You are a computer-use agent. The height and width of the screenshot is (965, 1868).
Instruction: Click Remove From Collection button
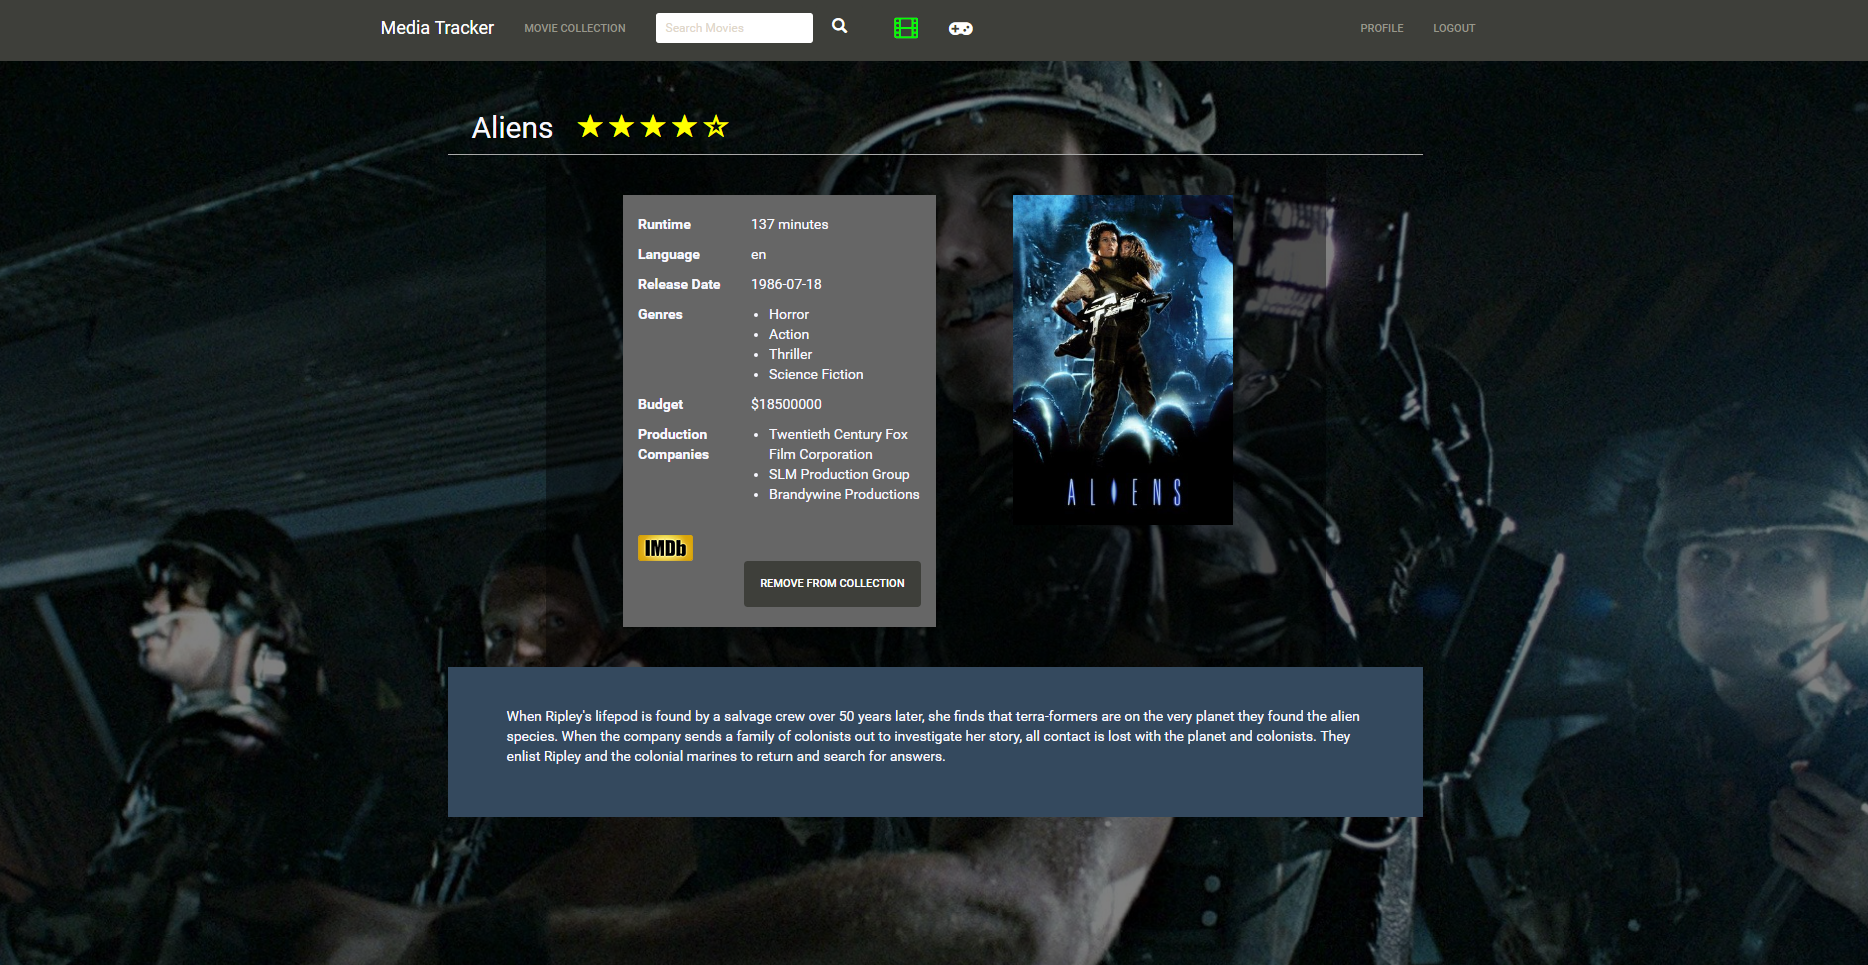tap(832, 584)
